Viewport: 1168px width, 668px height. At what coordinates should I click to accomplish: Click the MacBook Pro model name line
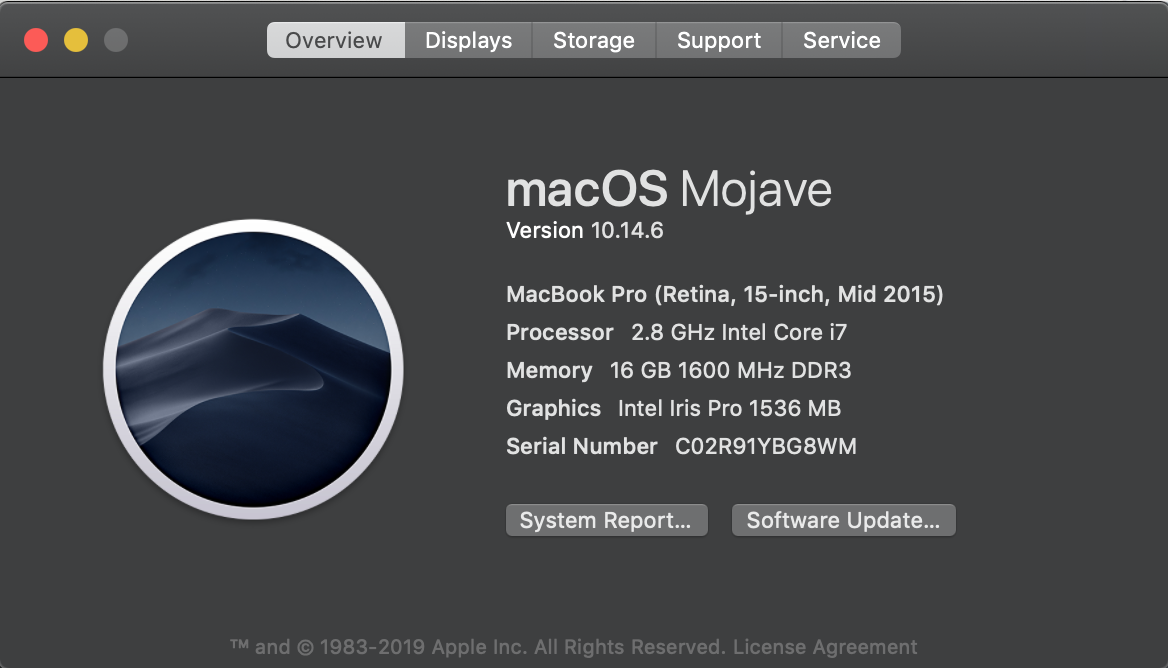point(725,294)
